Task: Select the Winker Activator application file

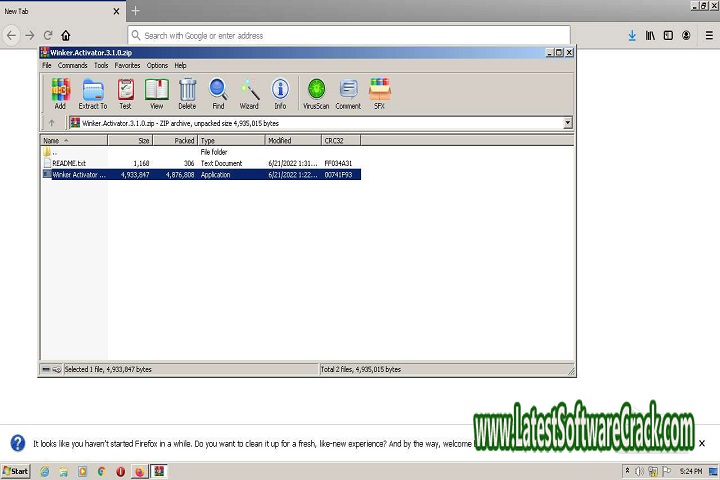Action: [x=201, y=175]
